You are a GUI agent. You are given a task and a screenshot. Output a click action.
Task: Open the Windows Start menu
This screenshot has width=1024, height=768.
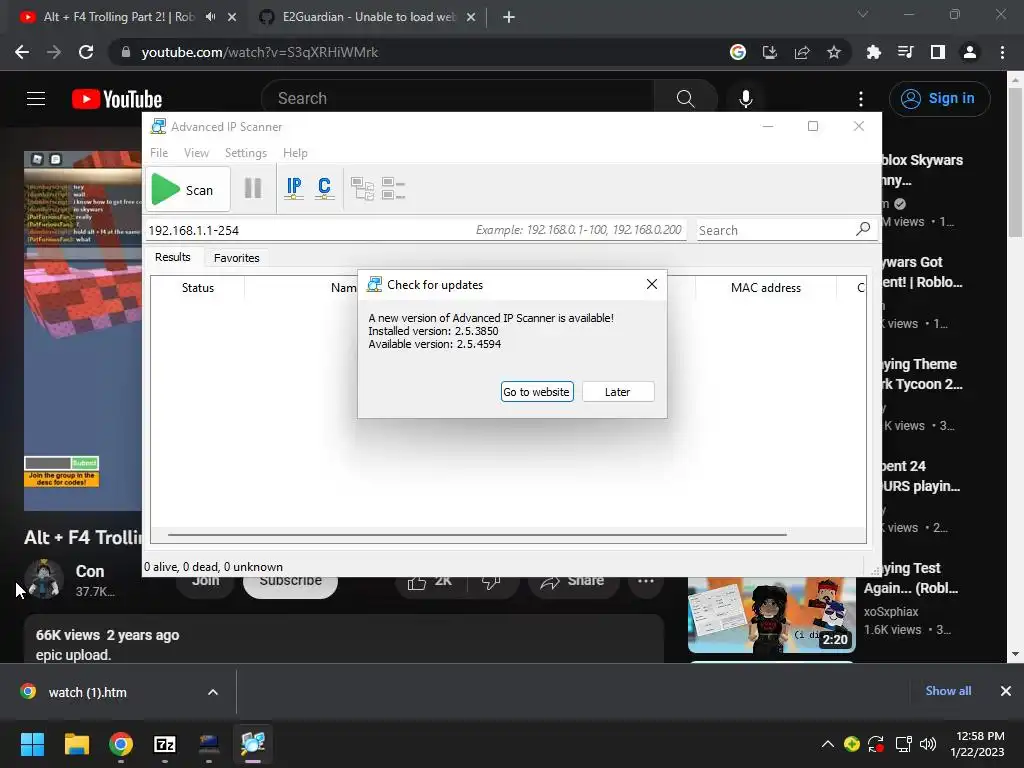(32, 744)
